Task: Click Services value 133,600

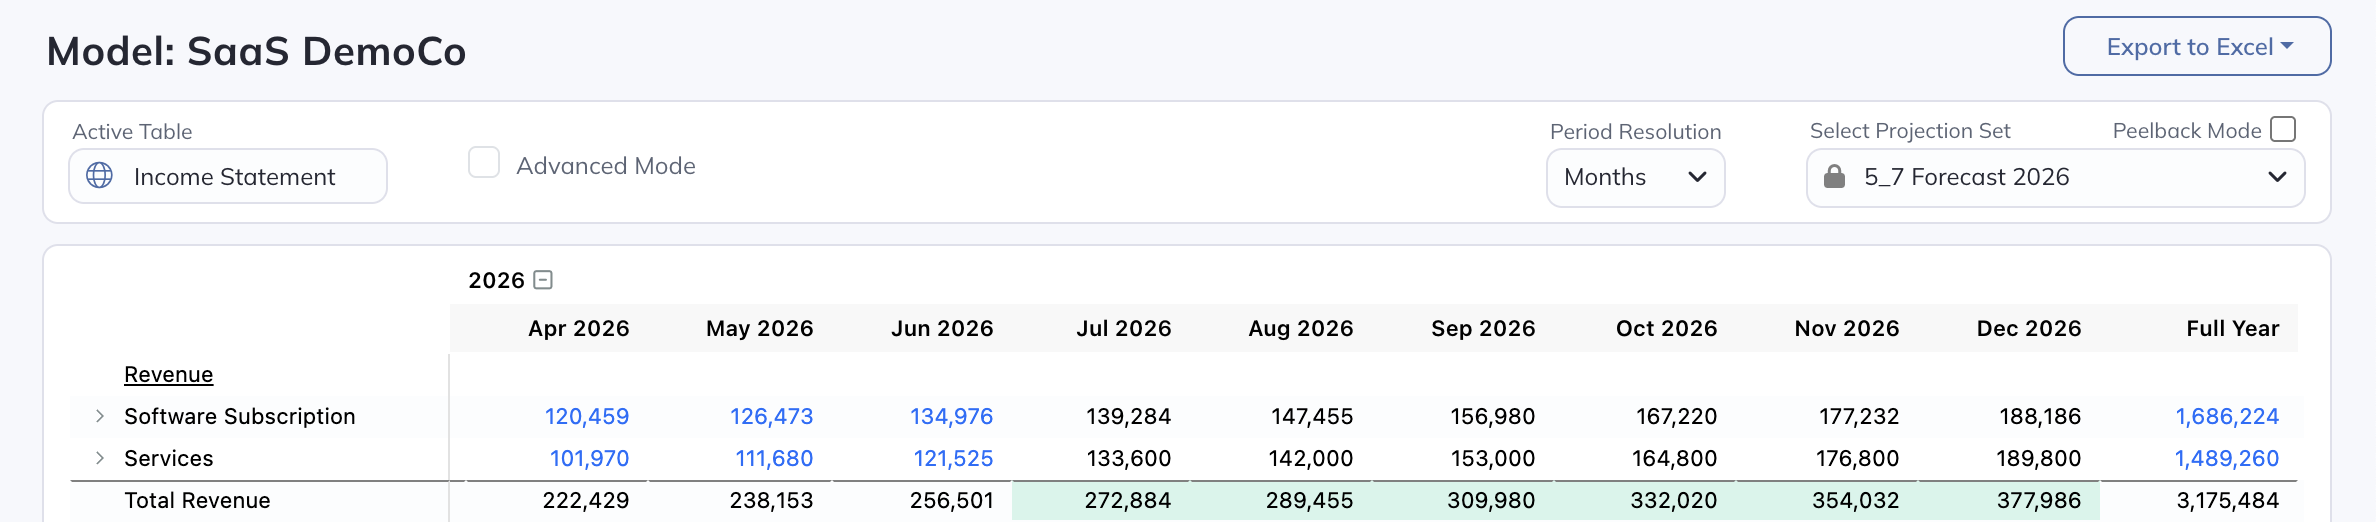Action: point(1128,458)
